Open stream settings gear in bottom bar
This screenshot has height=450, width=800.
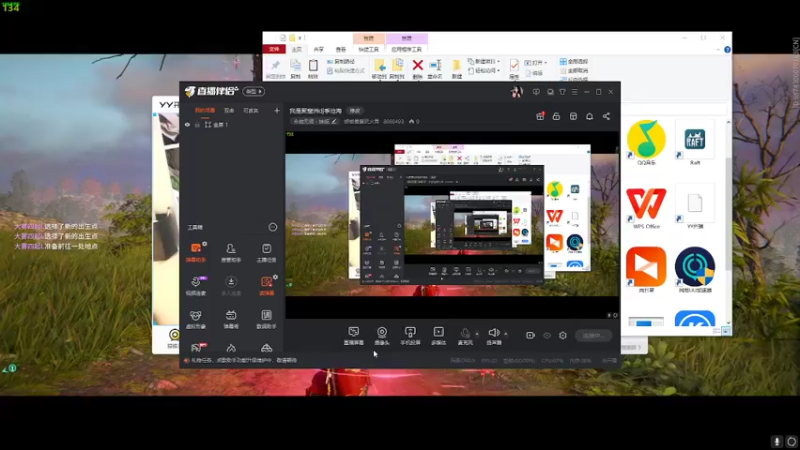pyautogui.click(x=563, y=335)
